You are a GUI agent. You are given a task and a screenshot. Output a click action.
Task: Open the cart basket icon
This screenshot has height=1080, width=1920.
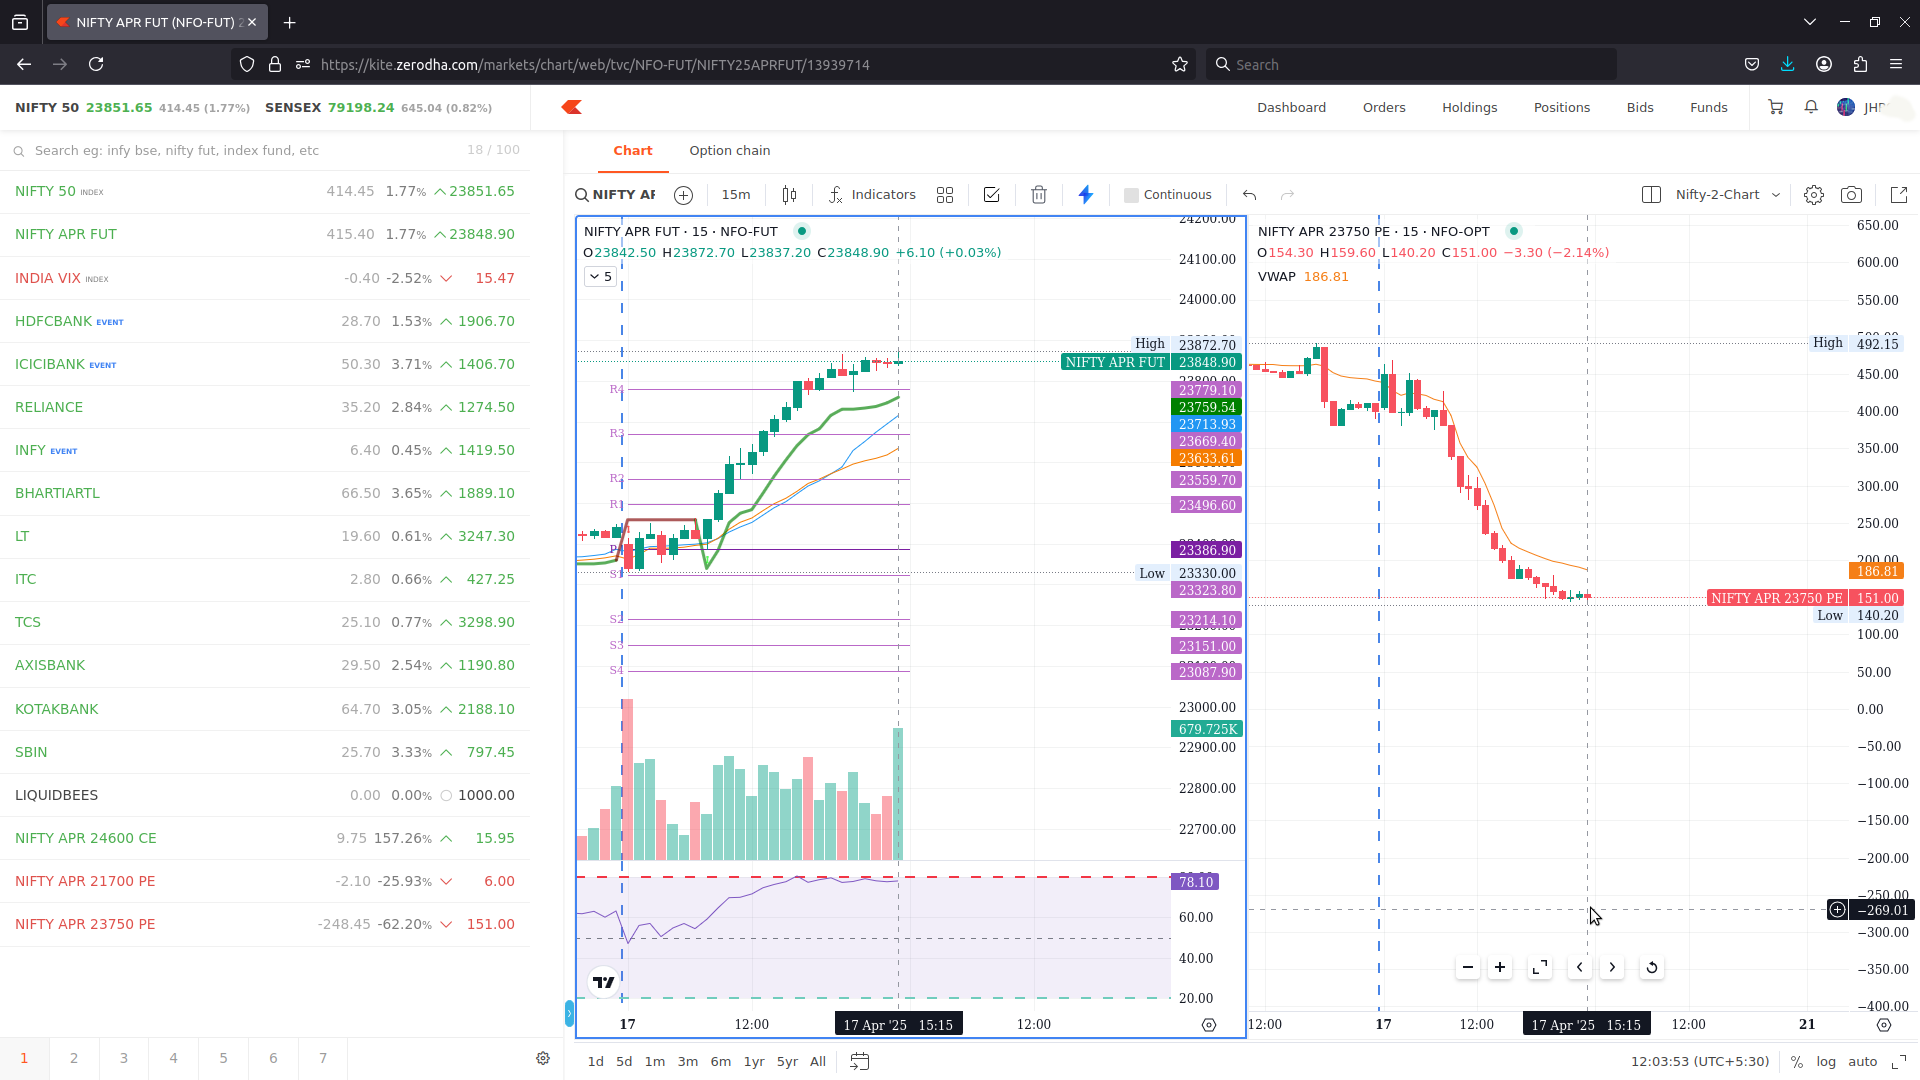(1775, 107)
